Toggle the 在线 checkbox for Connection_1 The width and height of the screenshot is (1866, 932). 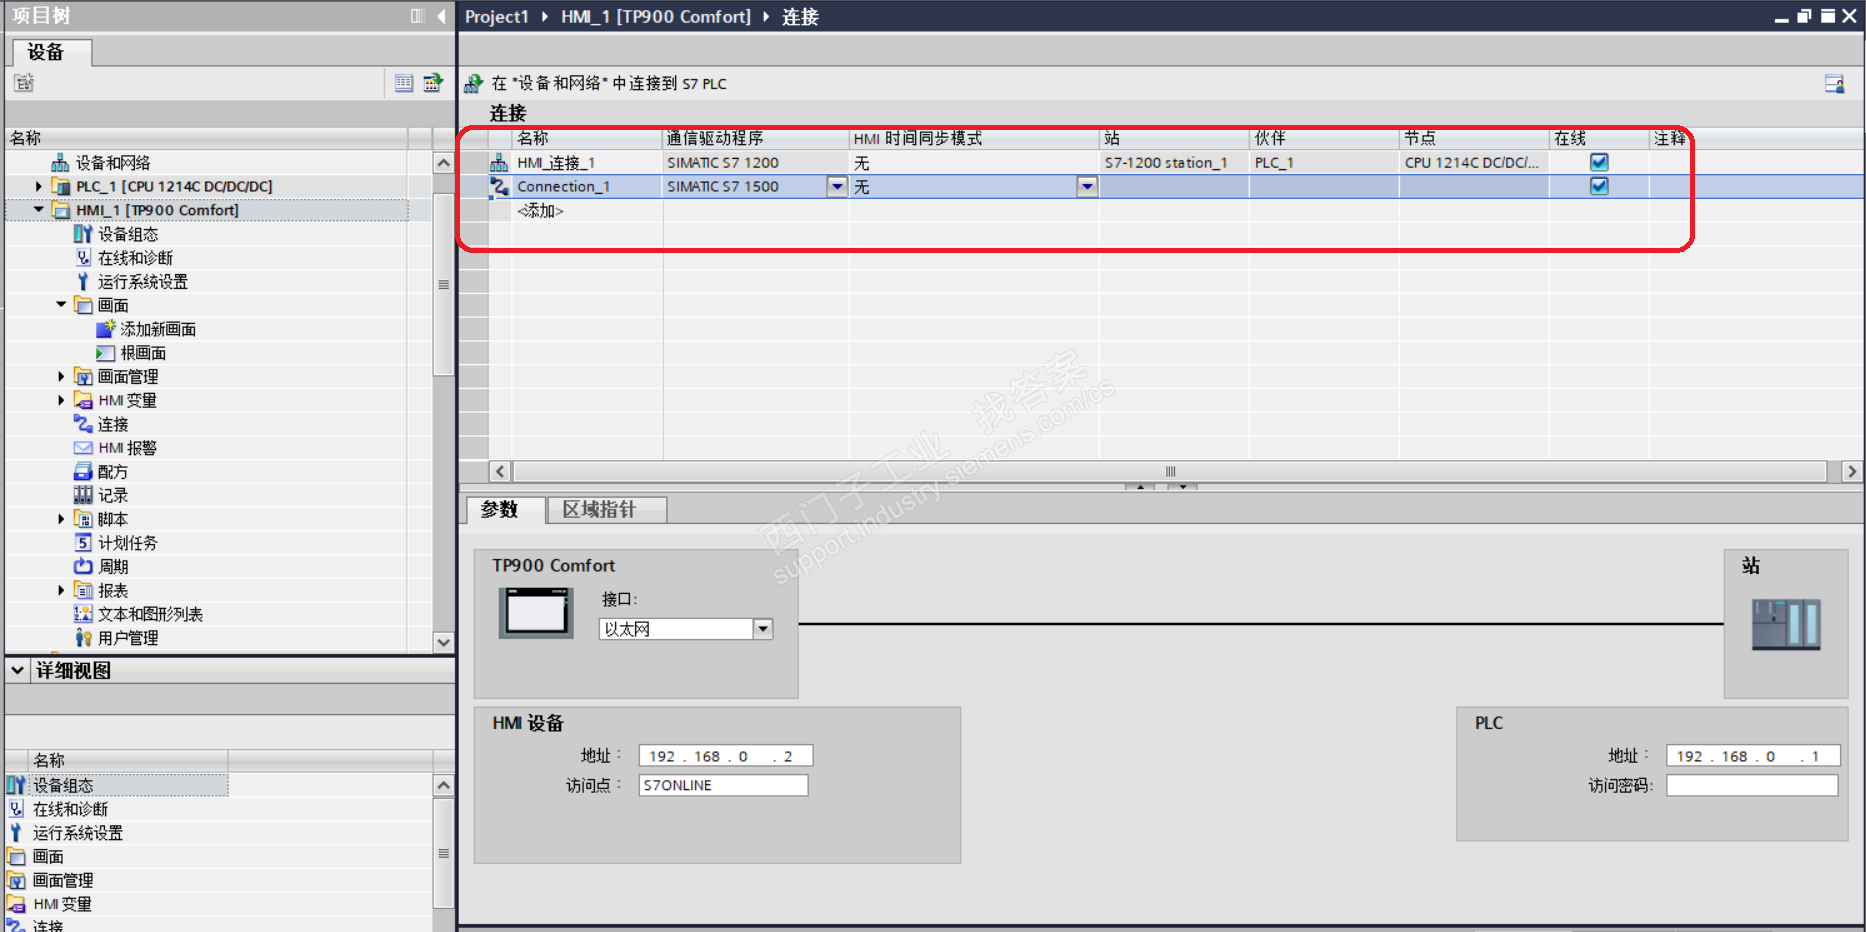[x=1599, y=186]
